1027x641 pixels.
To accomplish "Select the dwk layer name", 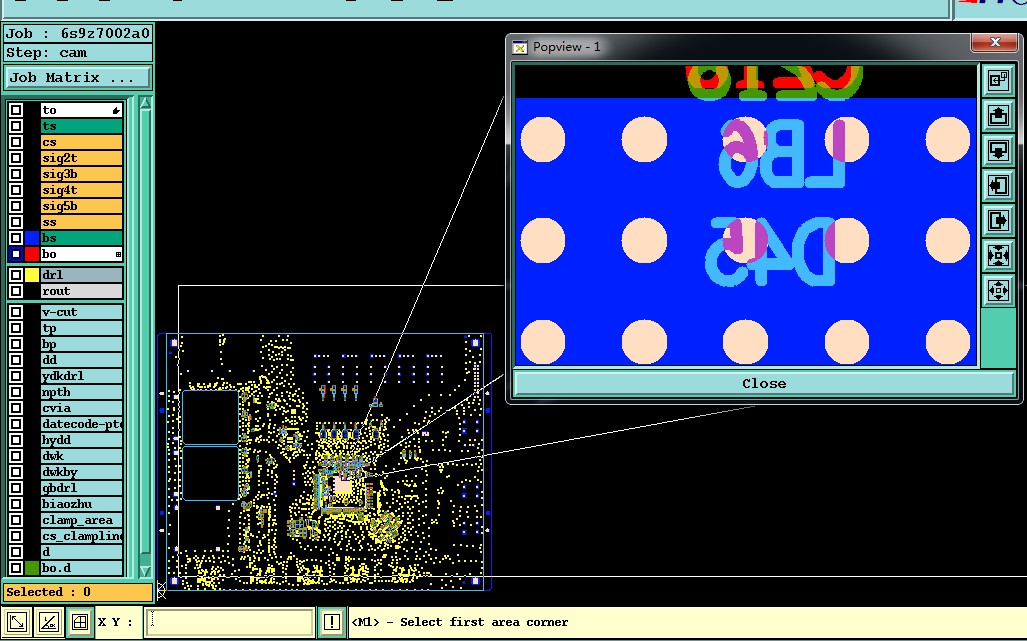I will (x=81, y=456).
